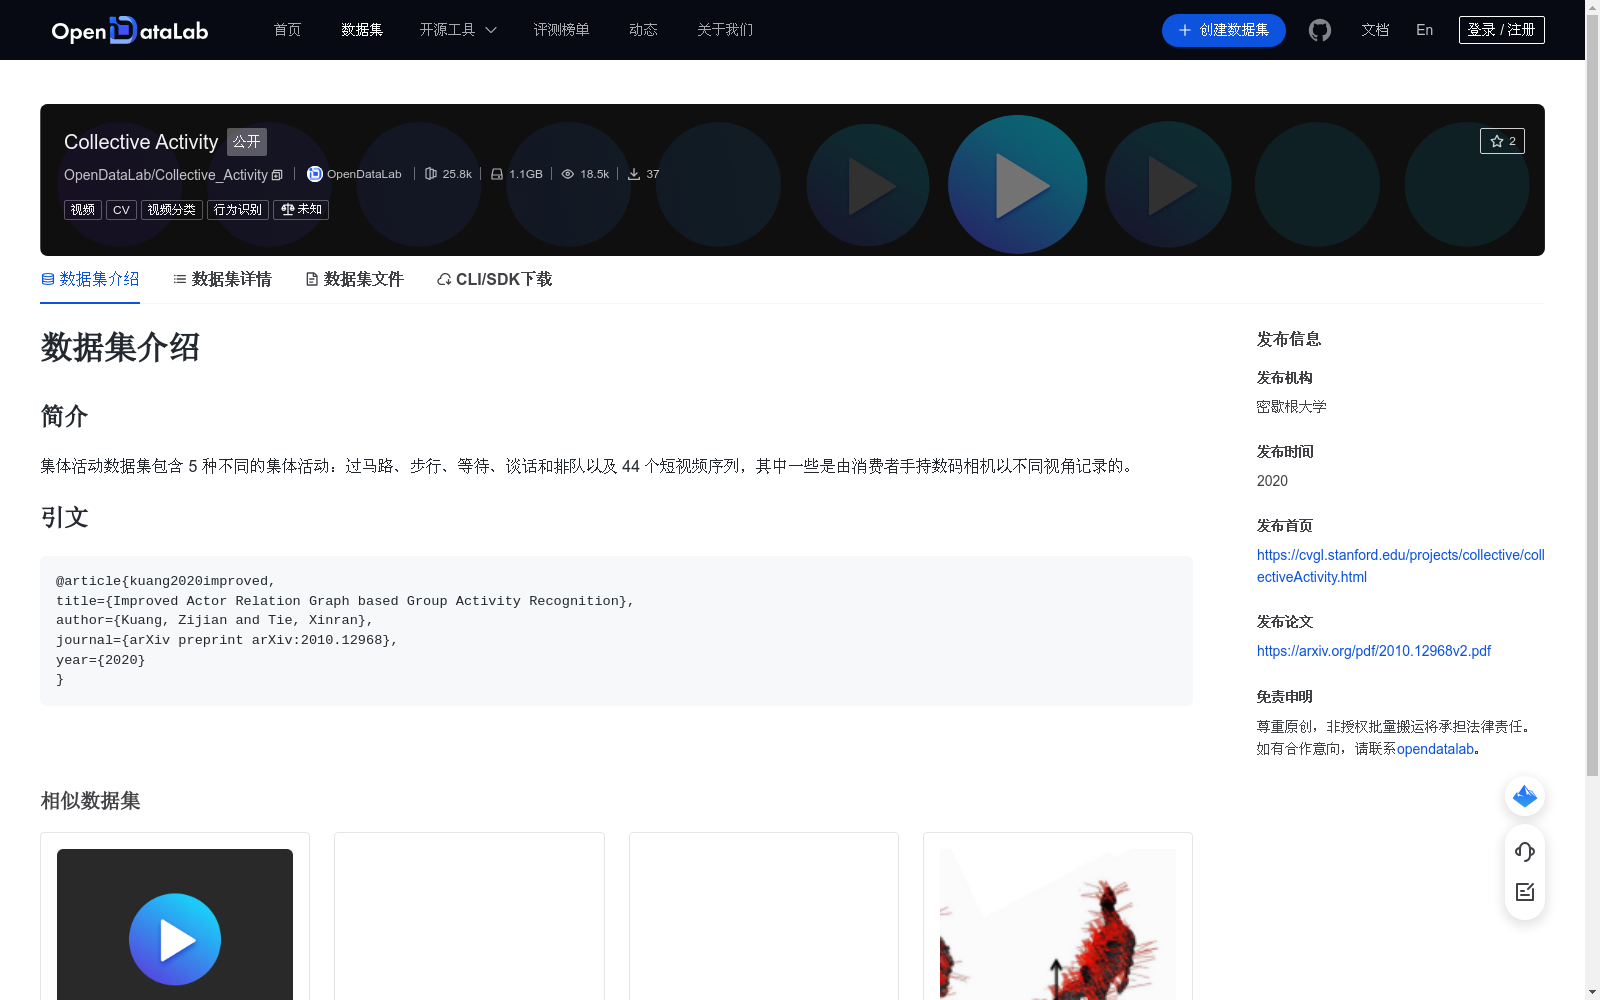1600x1000 pixels.
Task: Open 数据集 in navigation bar
Action: [x=362, y=30]
